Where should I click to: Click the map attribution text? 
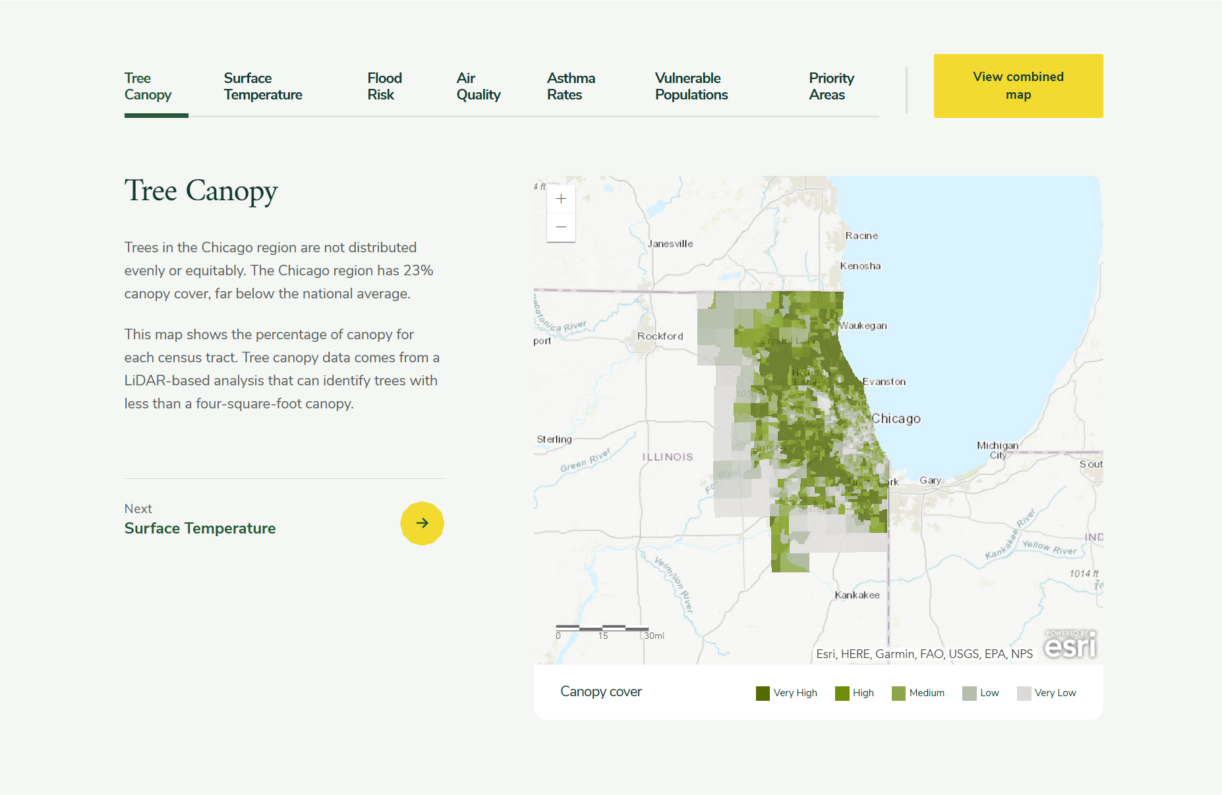(924, 654)
